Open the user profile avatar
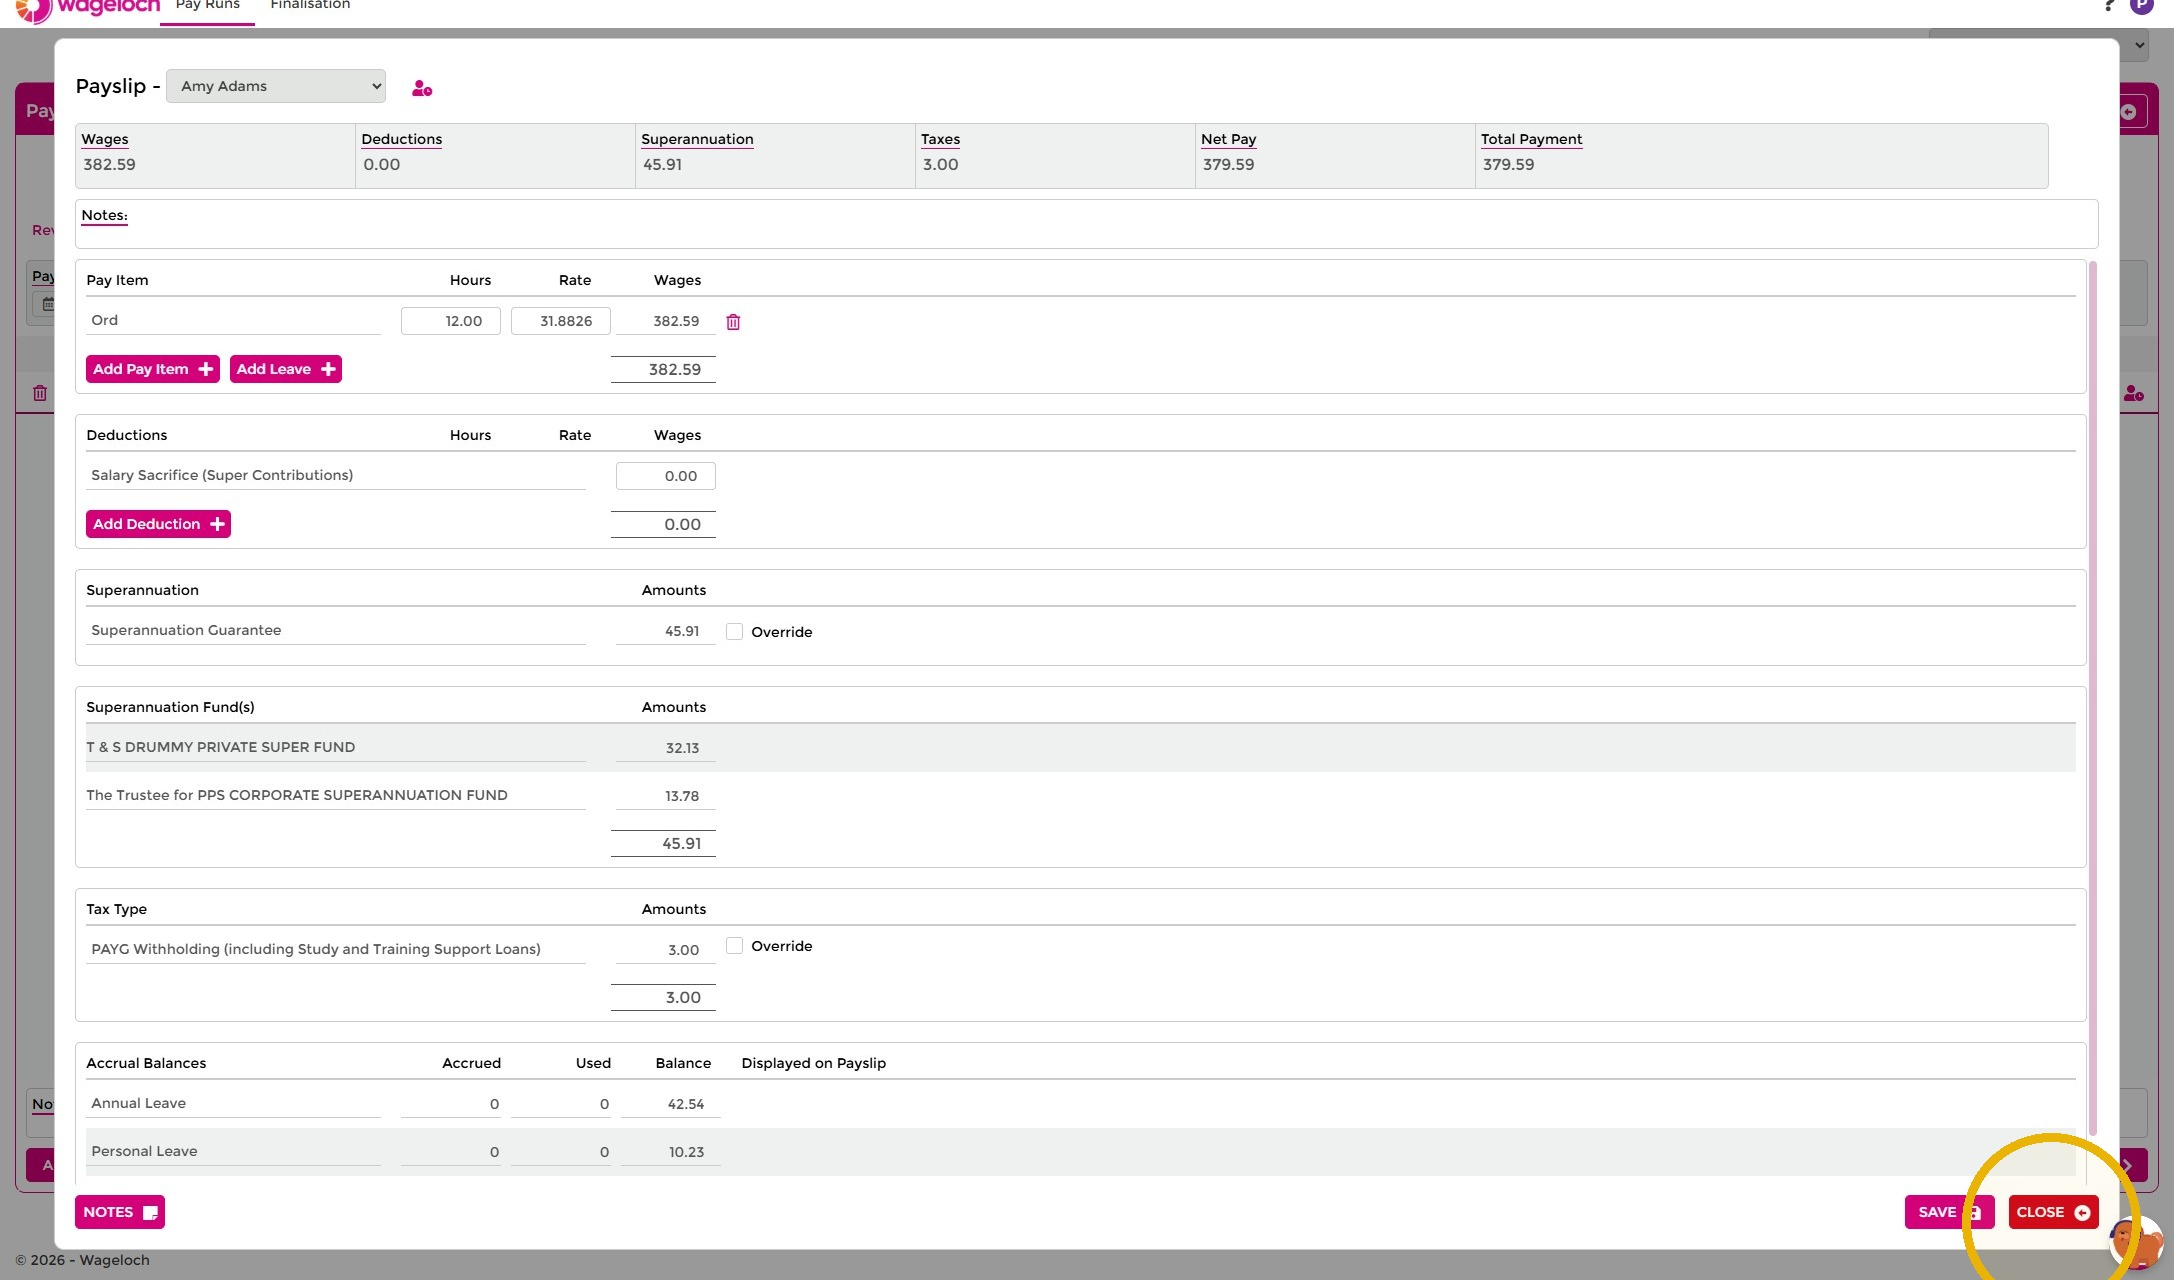Image resolution: width=2174 pixels, height=1280 pixels. [x=2142, y=6]
